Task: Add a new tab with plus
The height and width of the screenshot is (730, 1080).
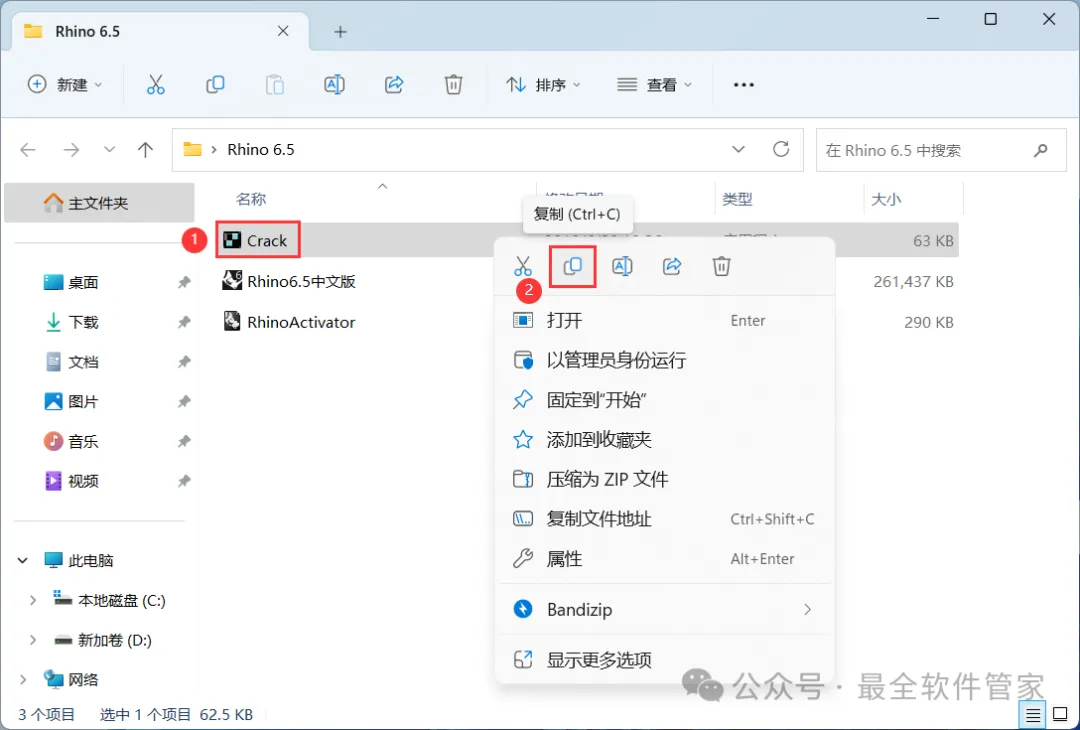Action: click(340, 32)
